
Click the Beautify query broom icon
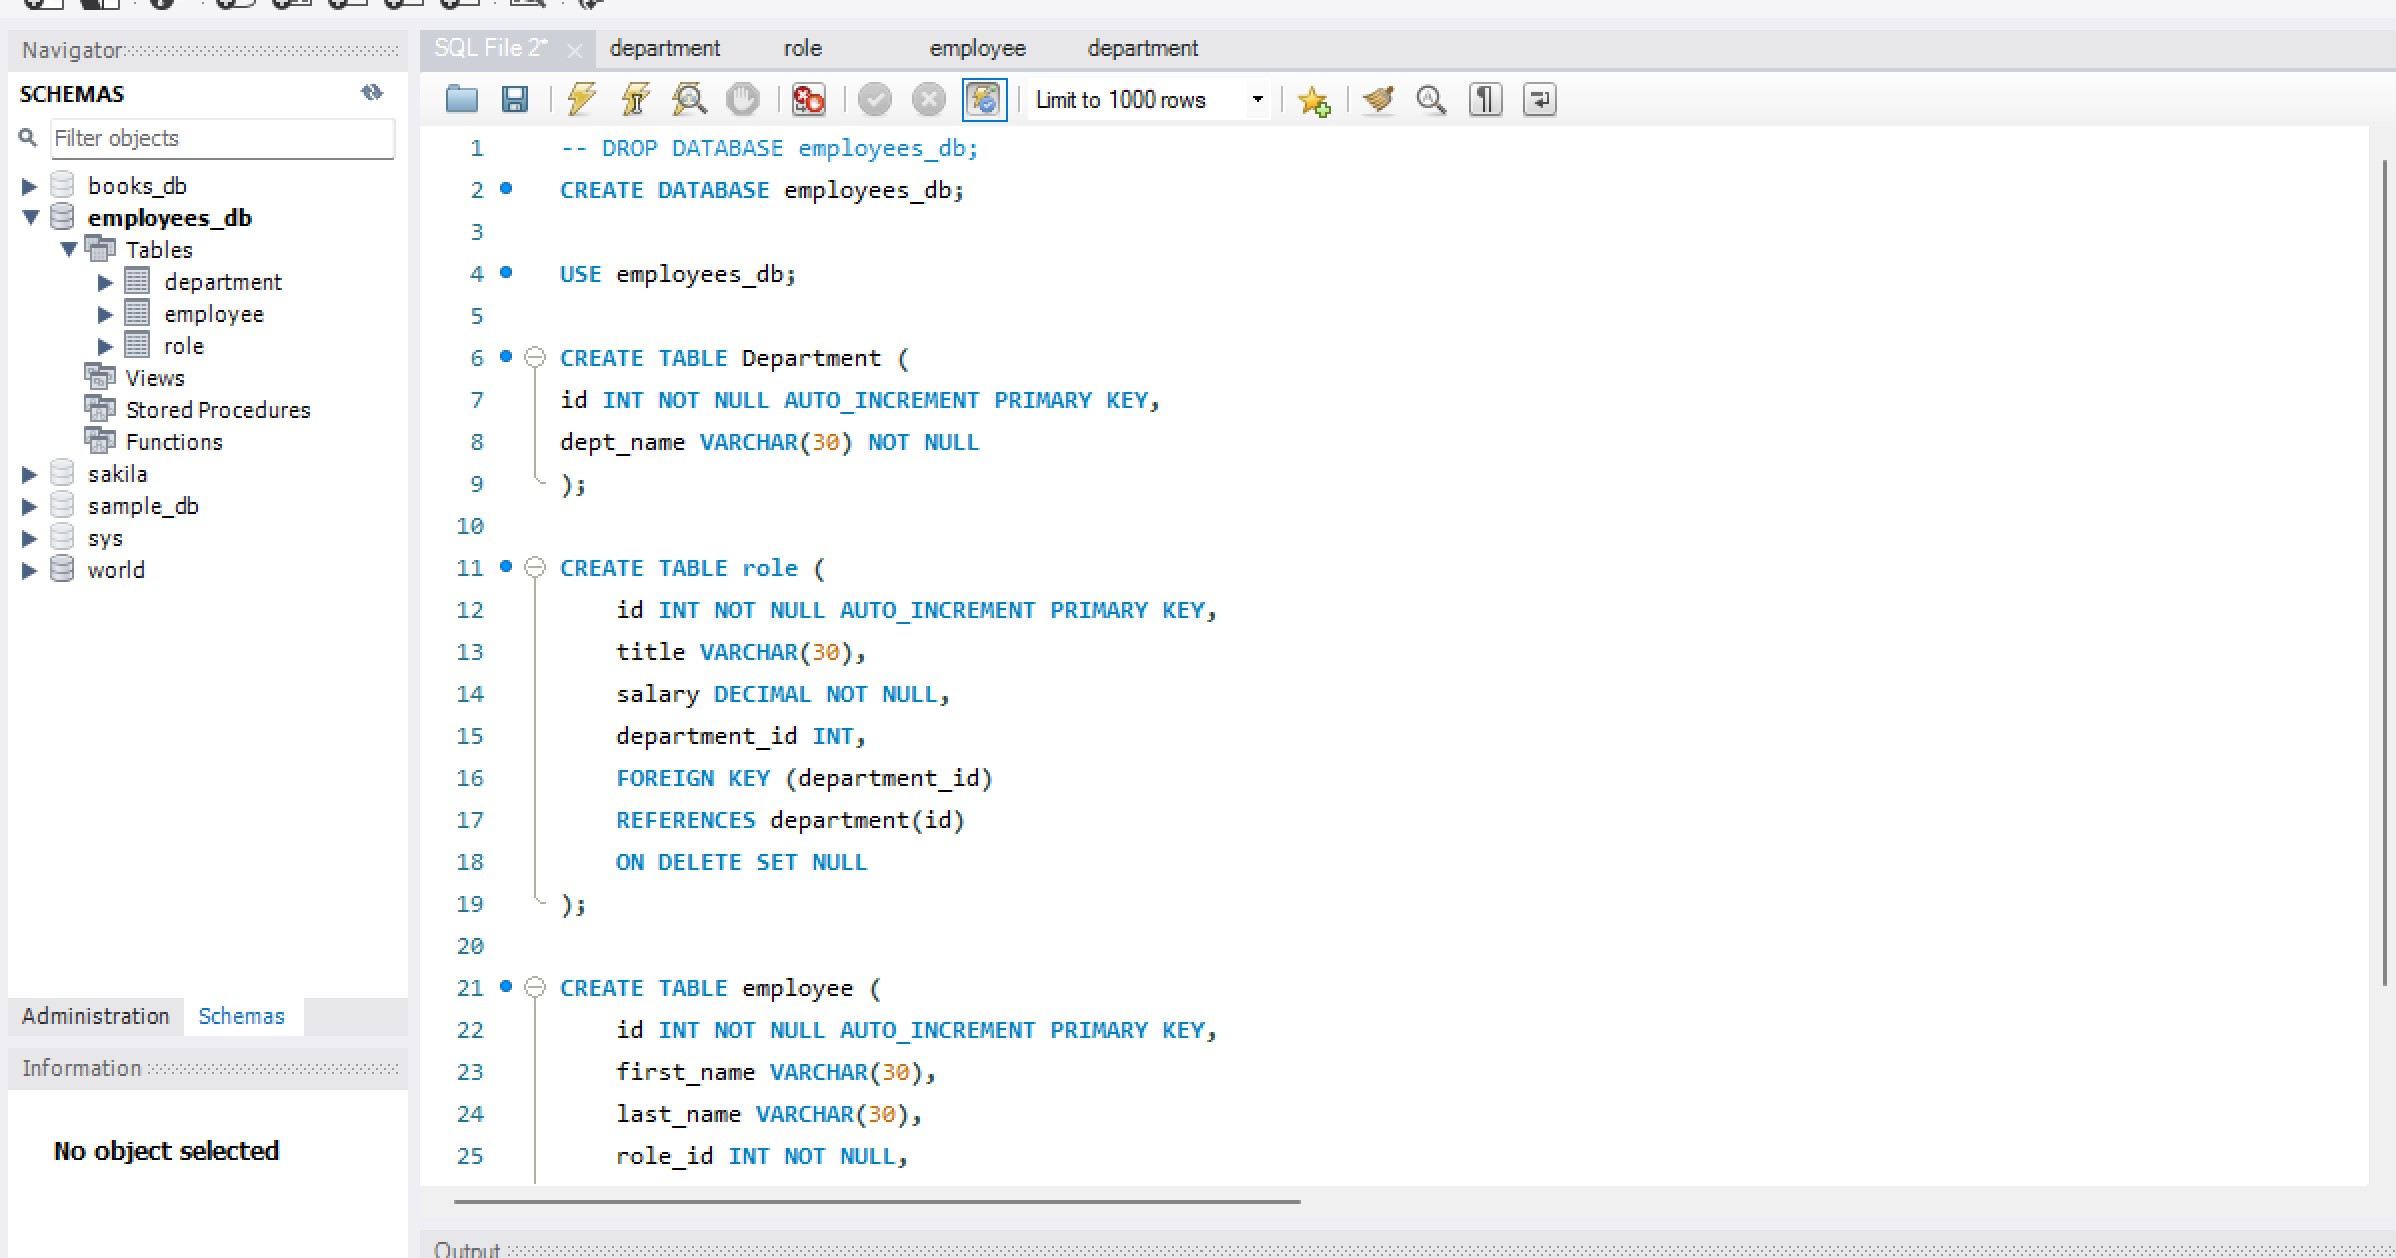click(1378, 99)
